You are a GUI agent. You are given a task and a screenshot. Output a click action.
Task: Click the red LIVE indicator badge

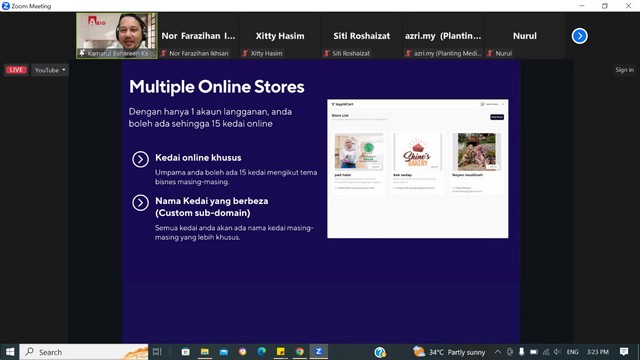click(x=16, y=70)
